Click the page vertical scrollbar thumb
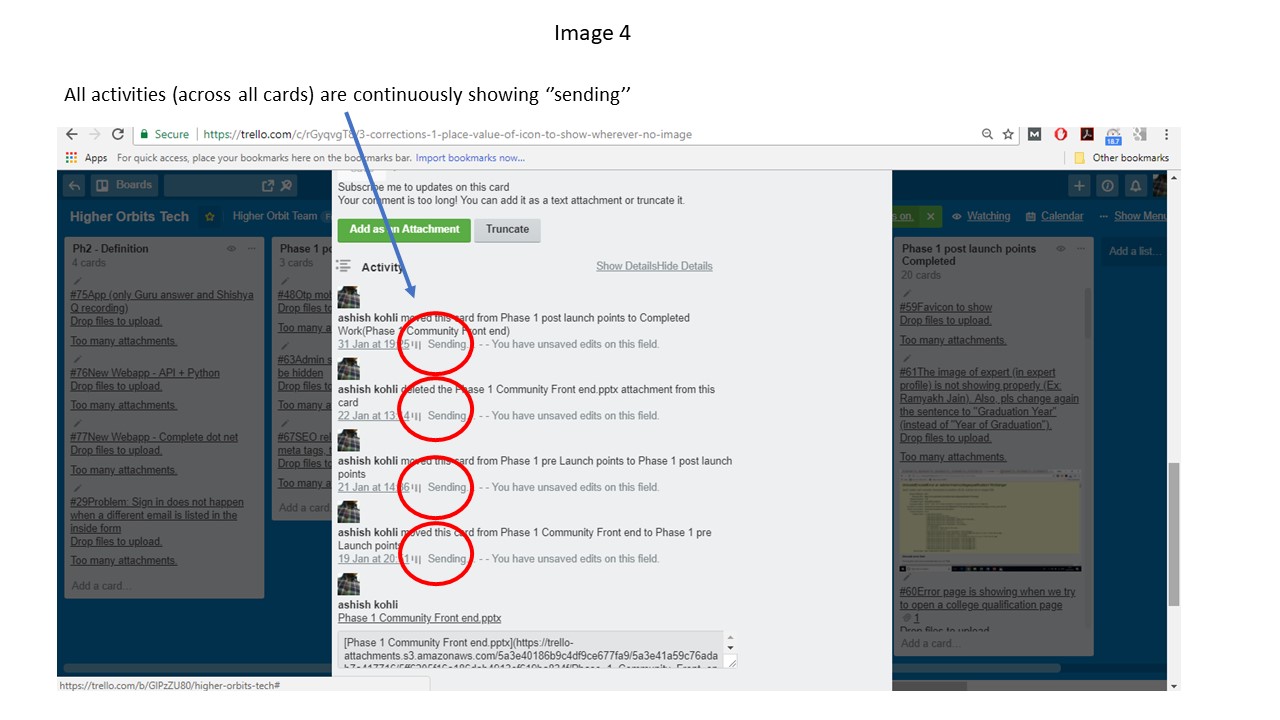Viewport: 1280px width, 720px height. [1174, 534]
